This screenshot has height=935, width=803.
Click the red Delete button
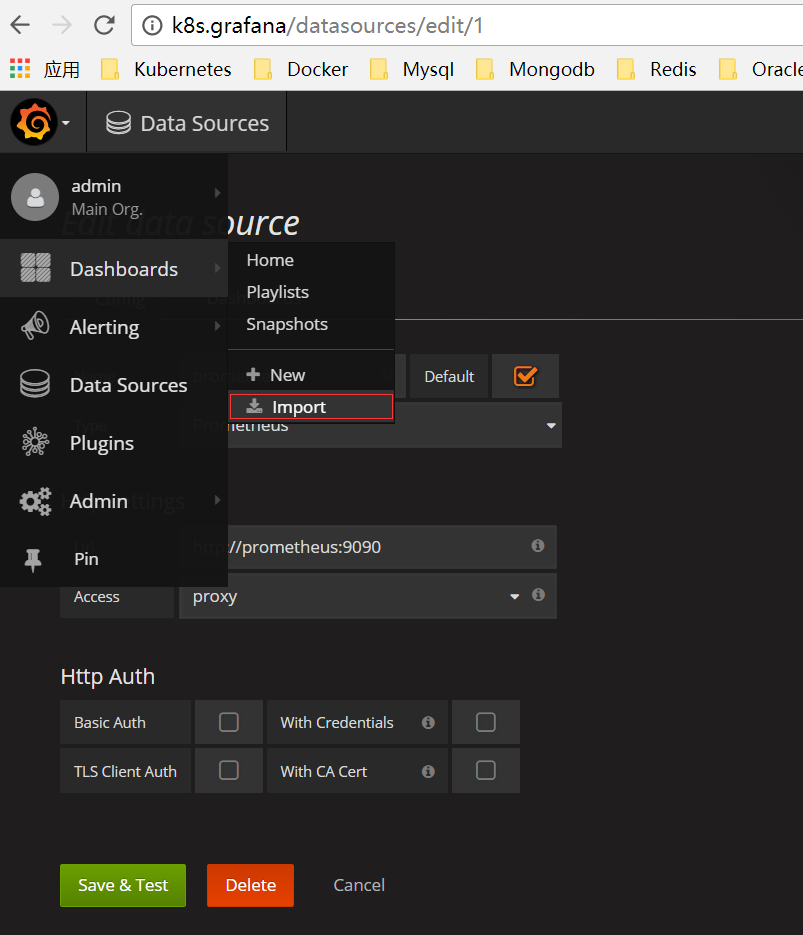[x=250, y=885]
